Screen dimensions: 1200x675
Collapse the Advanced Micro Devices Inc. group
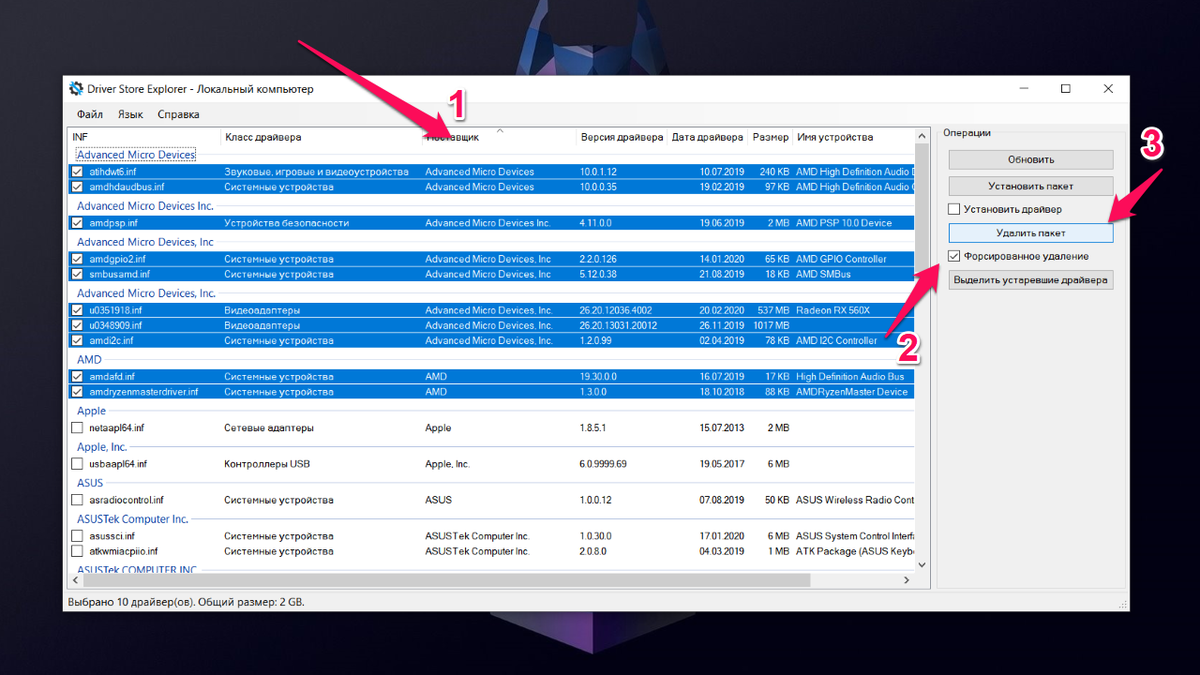[x=145, y=206]
